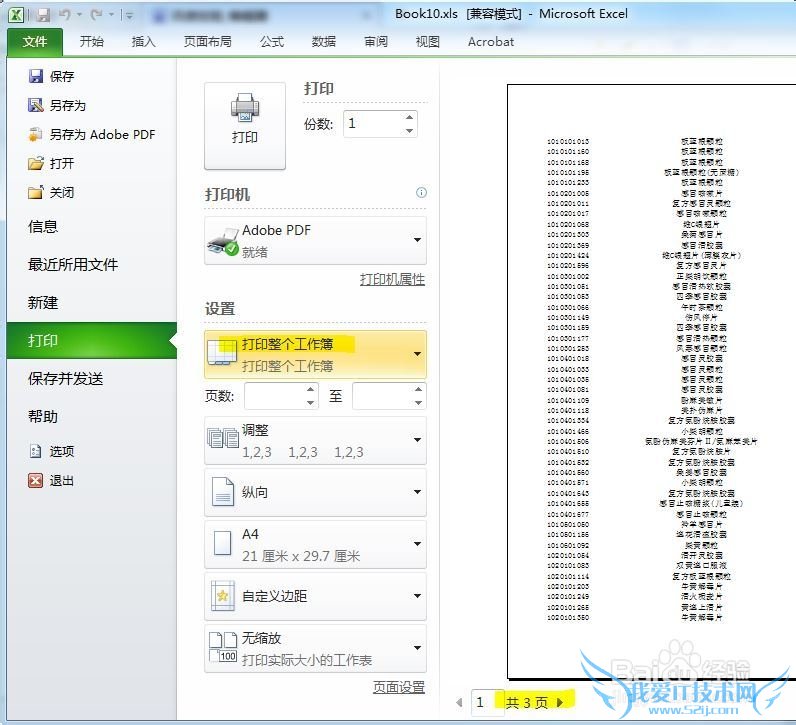Click 退出 to exit Excel

click(x=51, y=480)
